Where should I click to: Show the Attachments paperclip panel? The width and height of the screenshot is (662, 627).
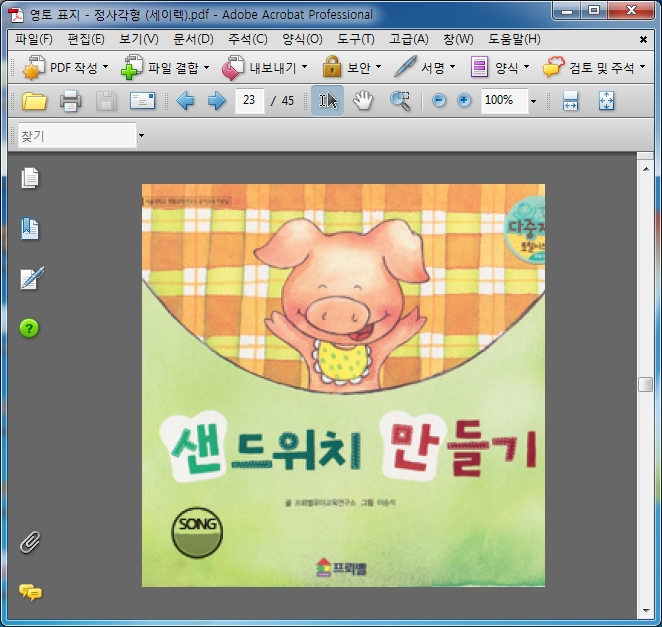tap(31, 542)
